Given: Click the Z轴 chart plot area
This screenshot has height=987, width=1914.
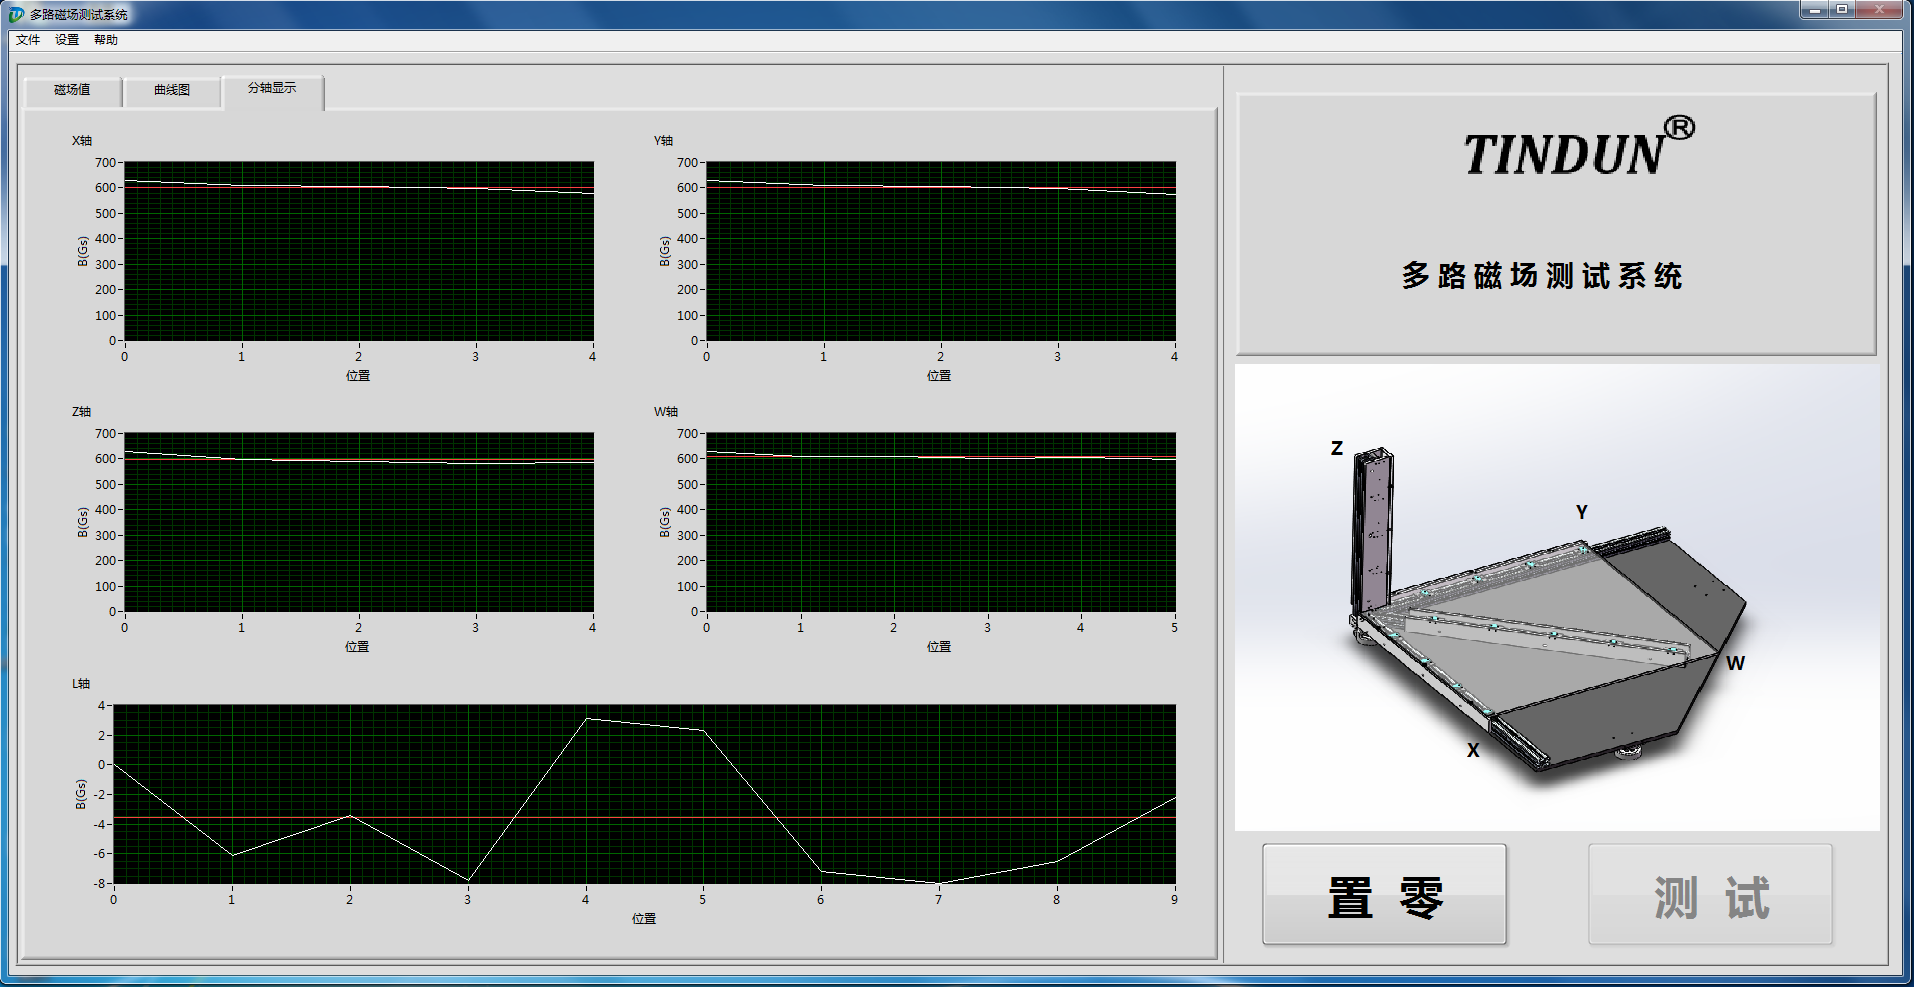Looking at the screenshot, I should coord(359,522).
